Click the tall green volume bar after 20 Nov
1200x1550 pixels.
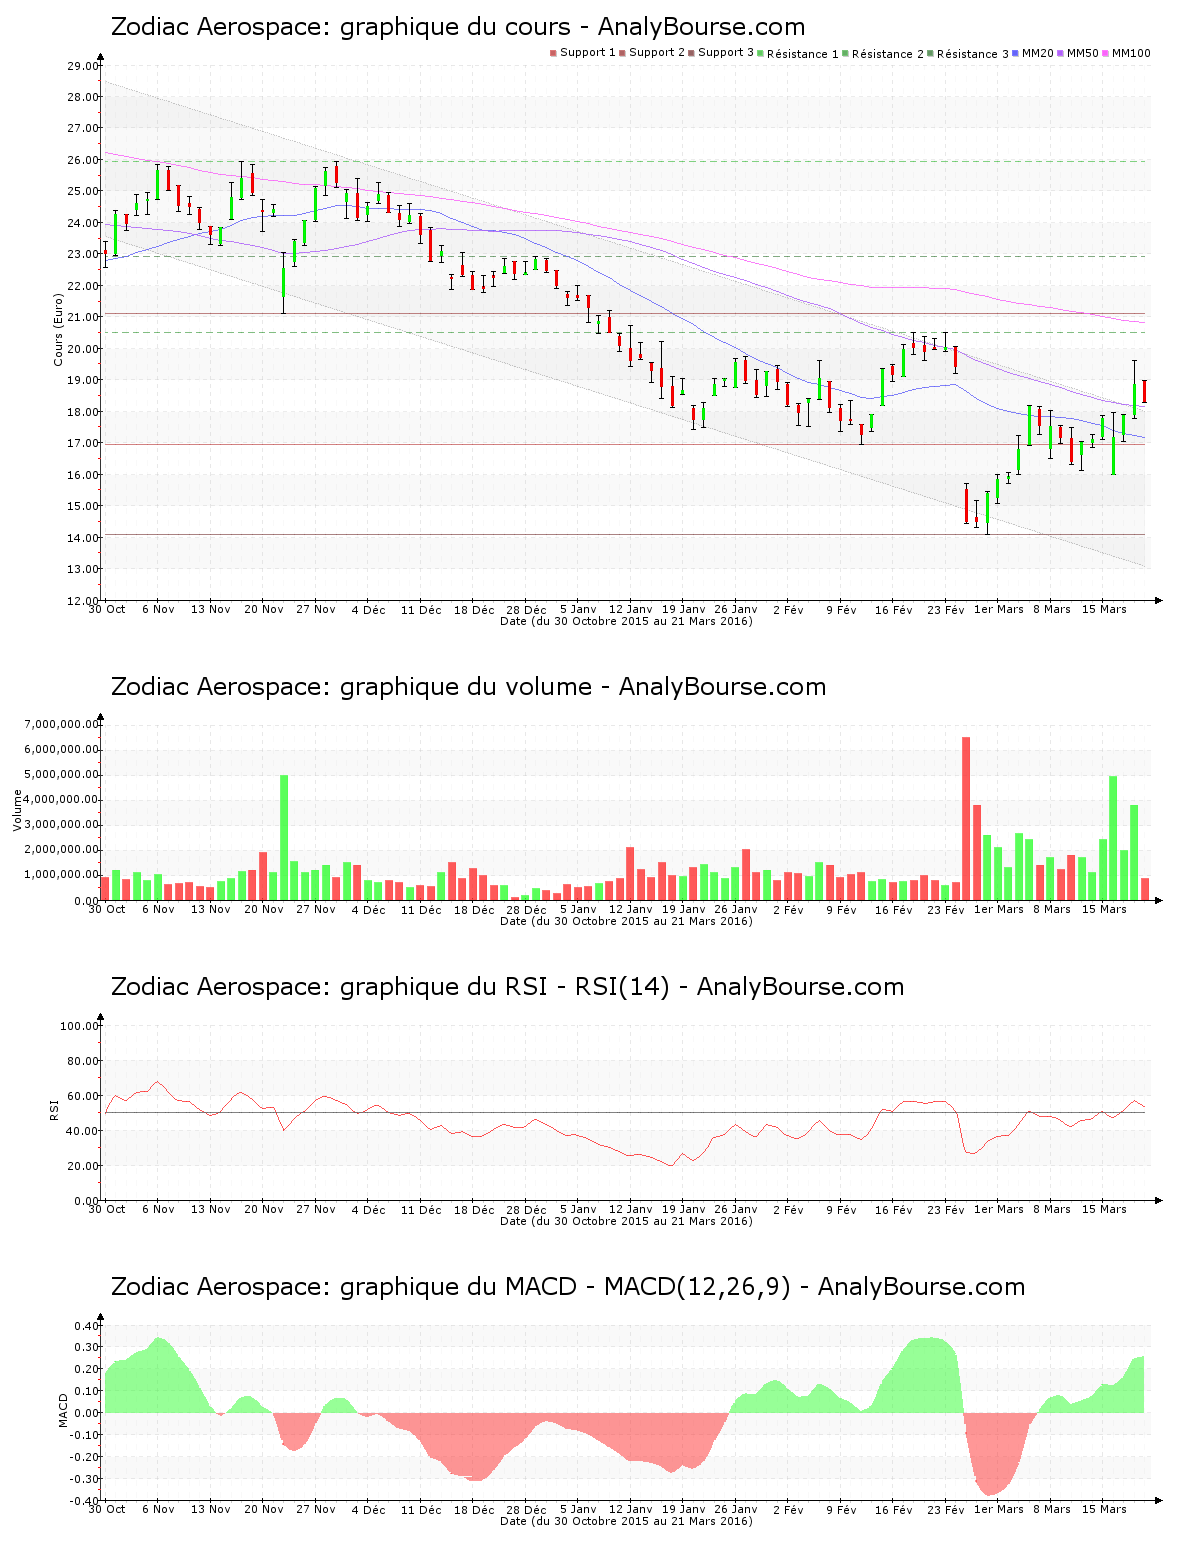[284, 837]
